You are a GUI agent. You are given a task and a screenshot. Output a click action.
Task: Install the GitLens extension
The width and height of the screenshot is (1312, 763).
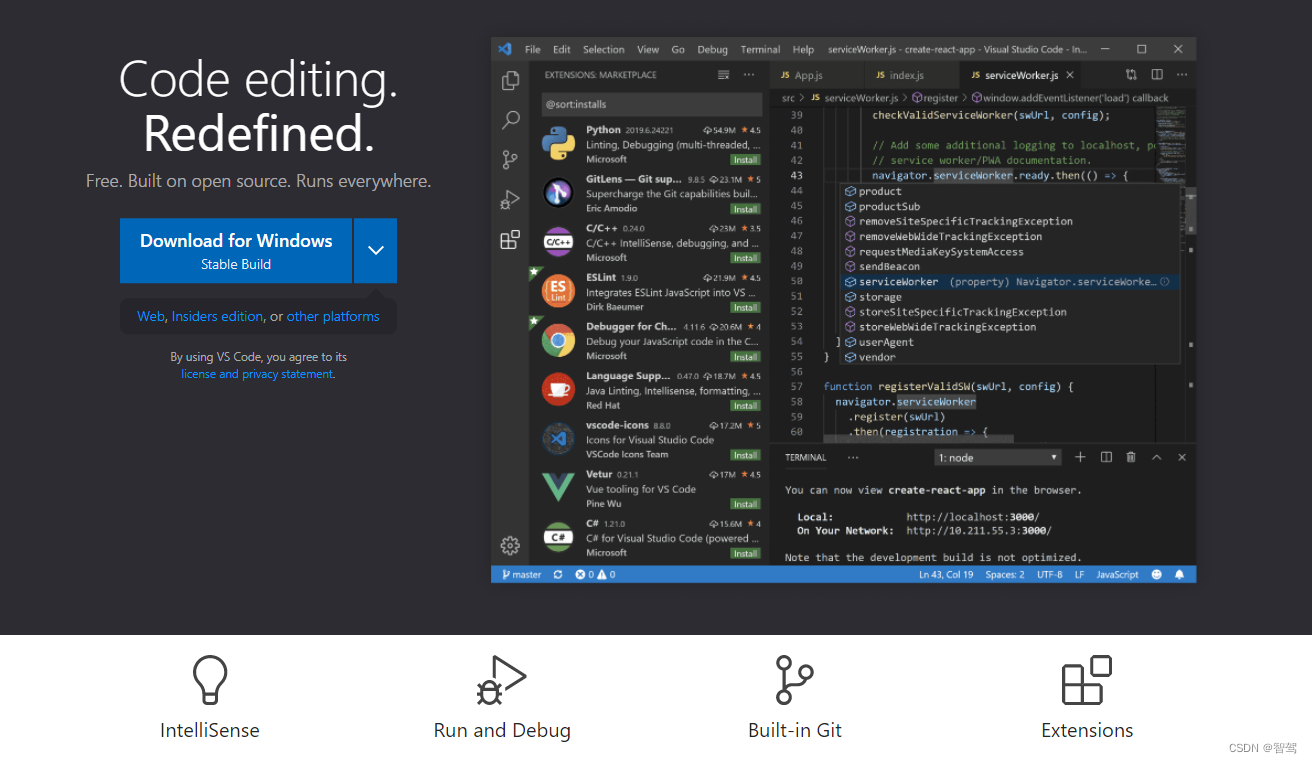coord(745,209)
